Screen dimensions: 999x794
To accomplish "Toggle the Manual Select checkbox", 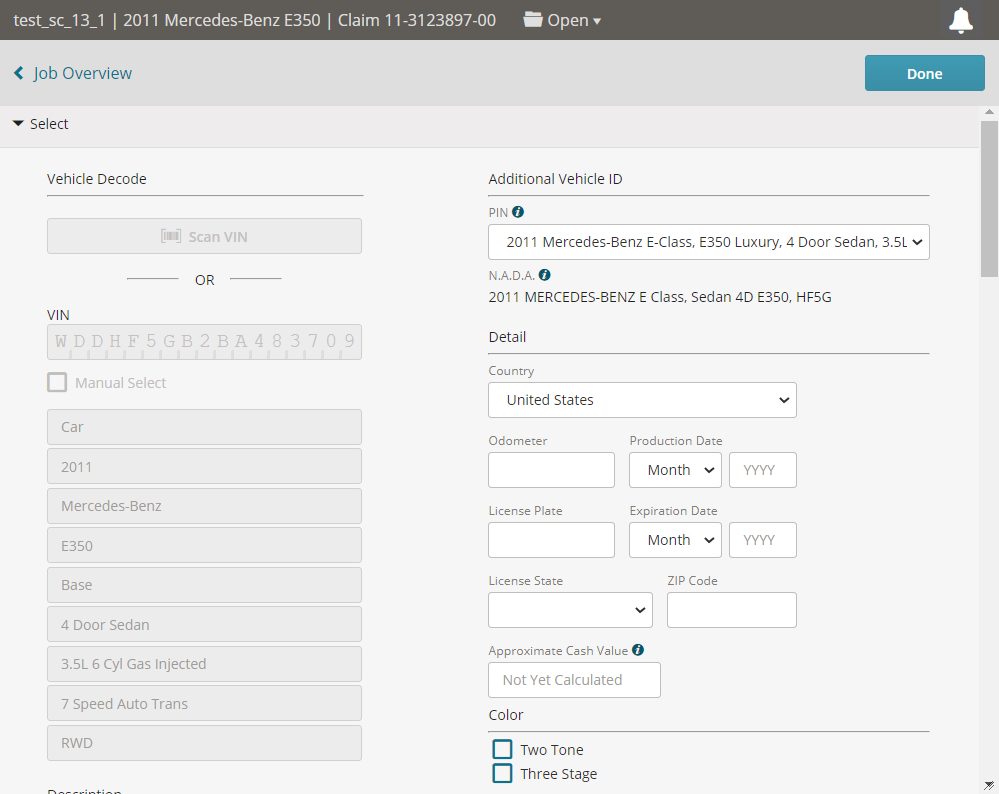I will [x=57, y=382].
